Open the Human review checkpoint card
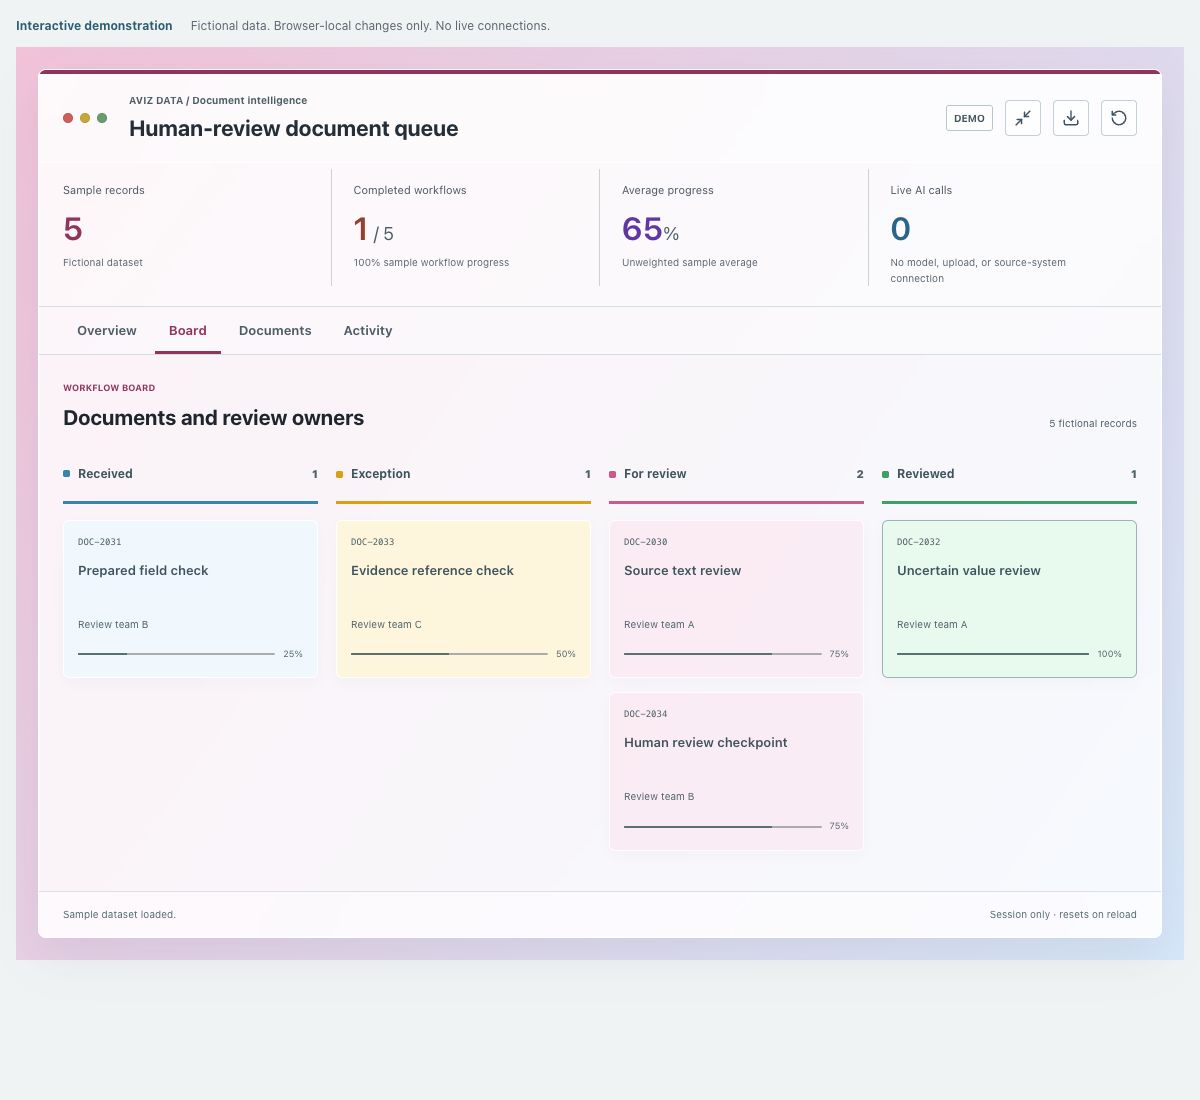Viewport: 1200px width, 1100px height. (x=736, y=771)
